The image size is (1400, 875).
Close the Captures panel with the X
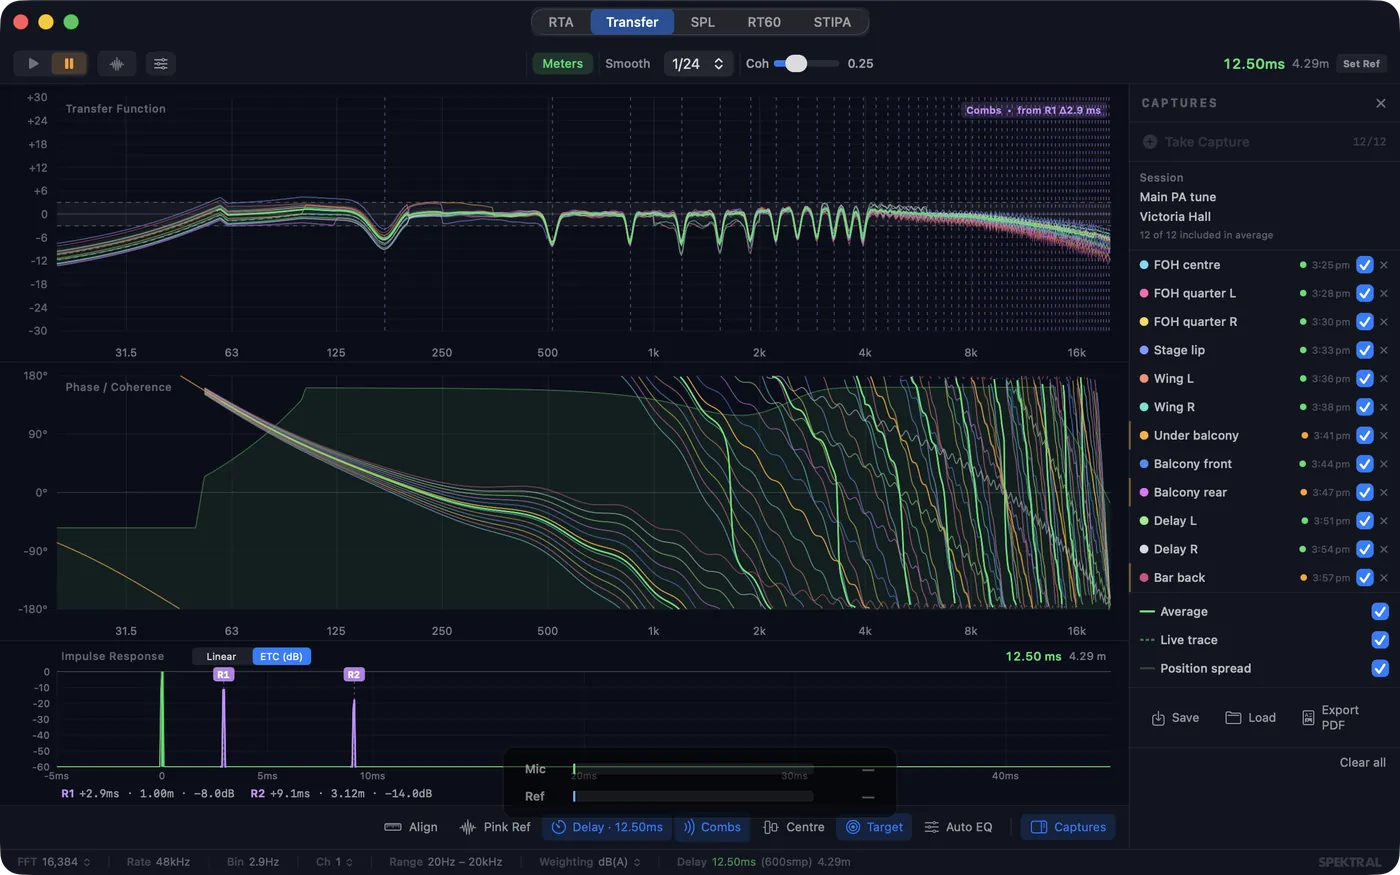pyautogui.click(x=1381, y=103)
